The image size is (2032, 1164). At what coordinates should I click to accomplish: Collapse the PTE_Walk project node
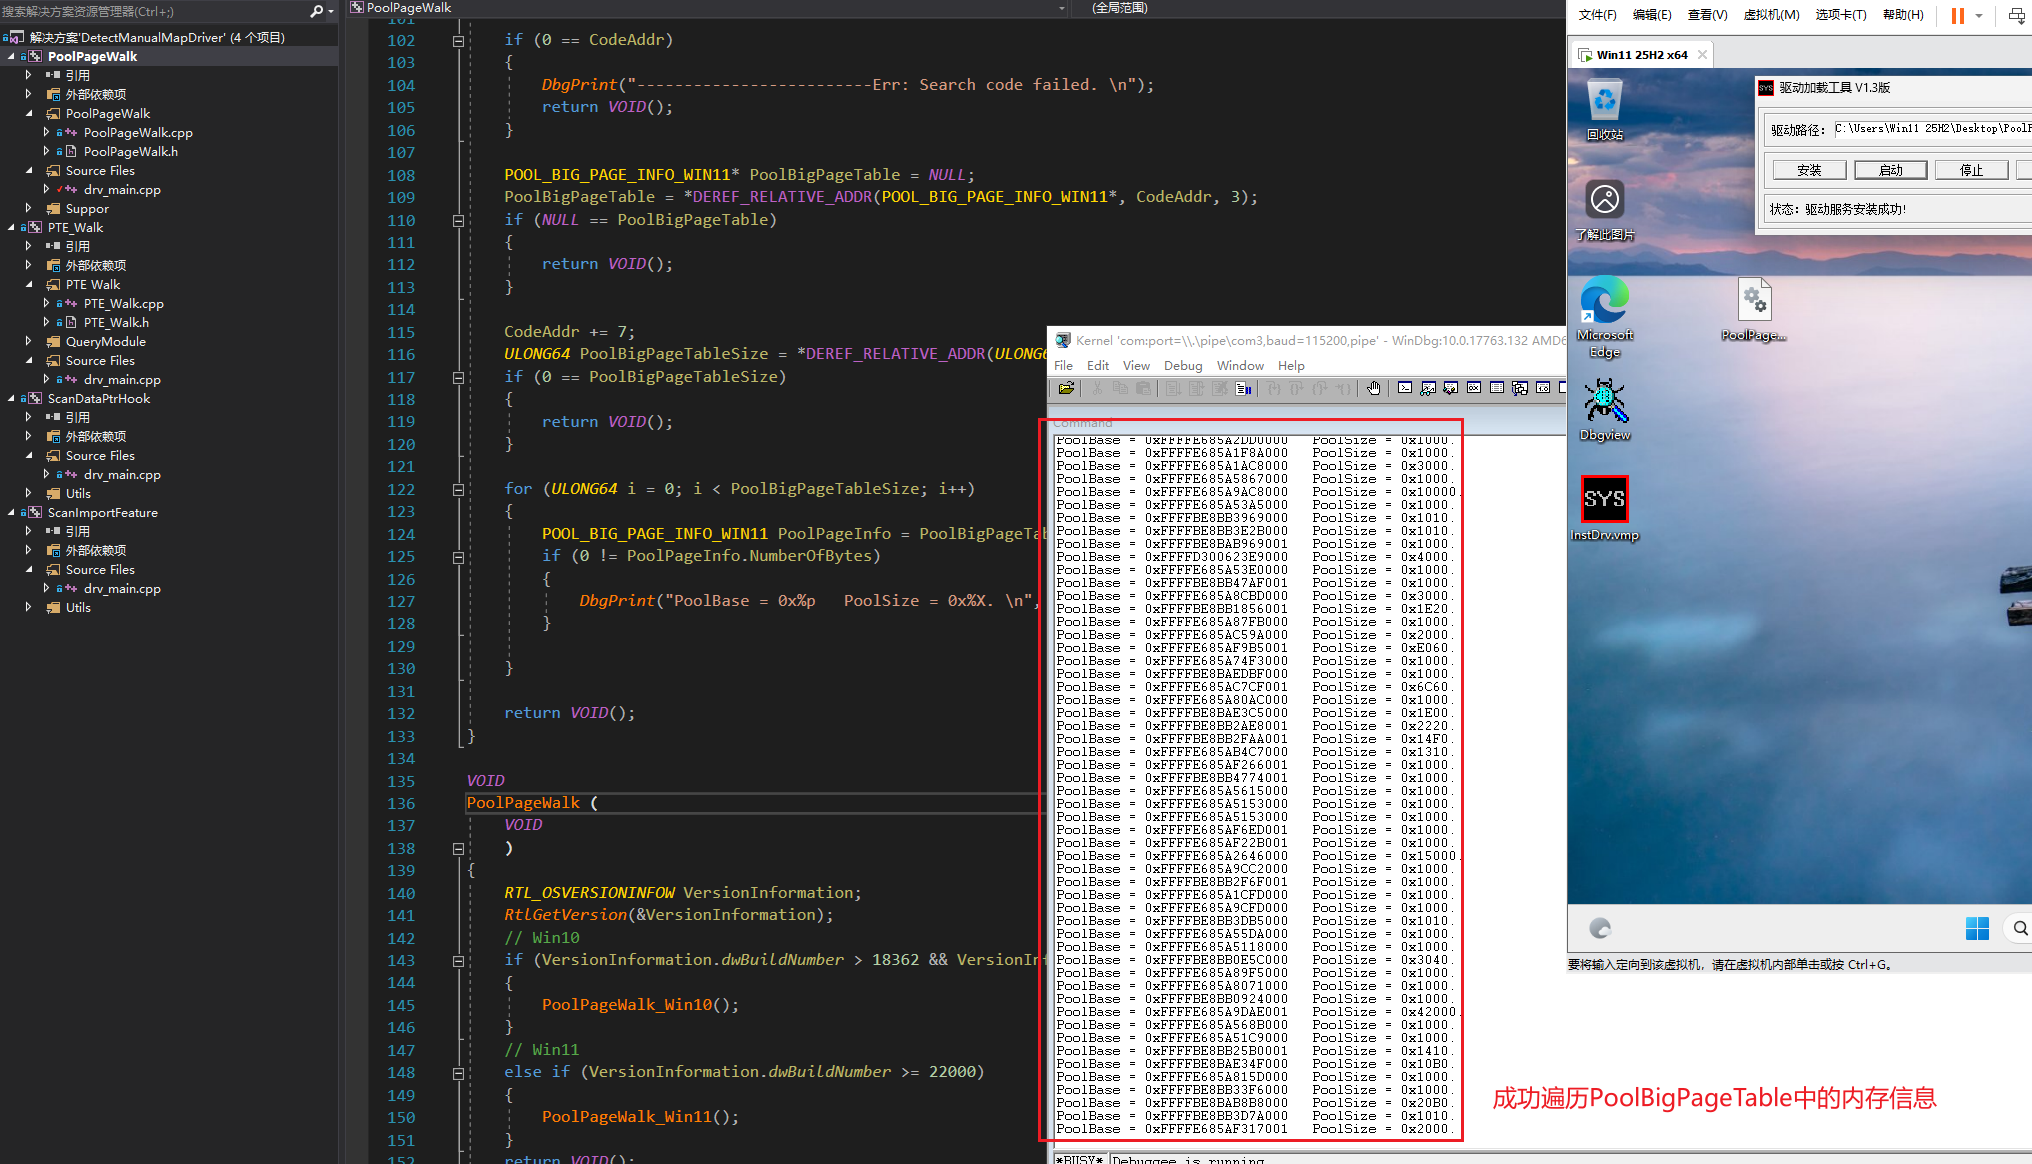click(x=11, y=228)
